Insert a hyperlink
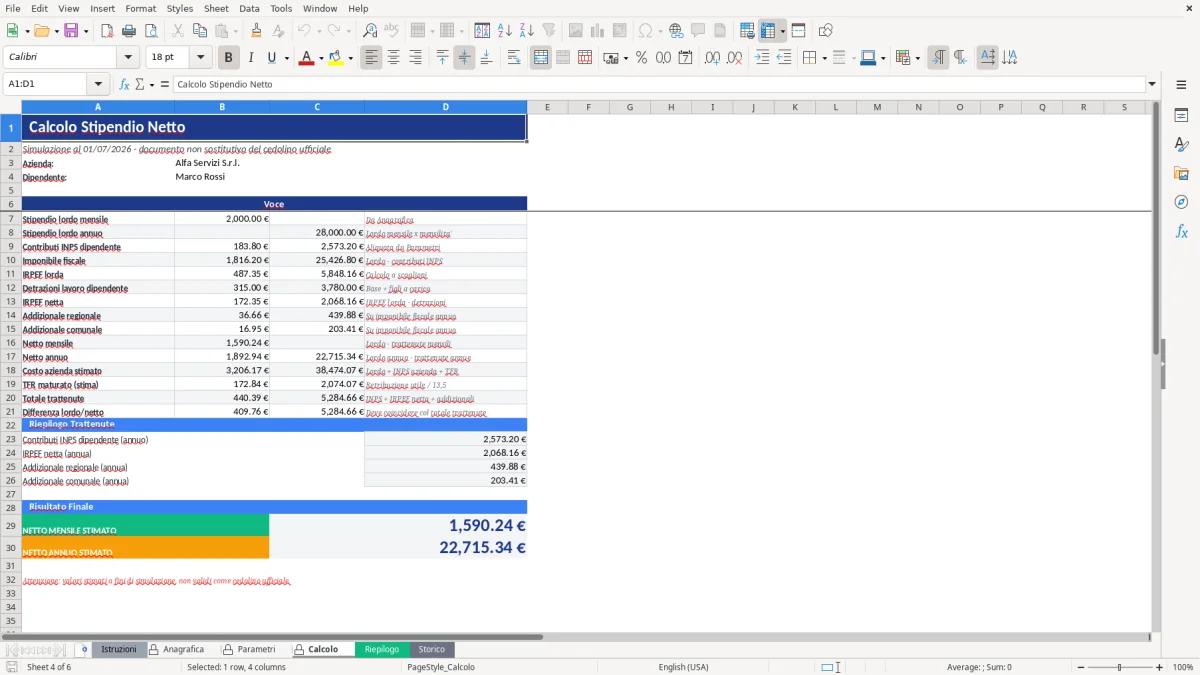This screenshot has width=1200, height=675. click(676, 31)
